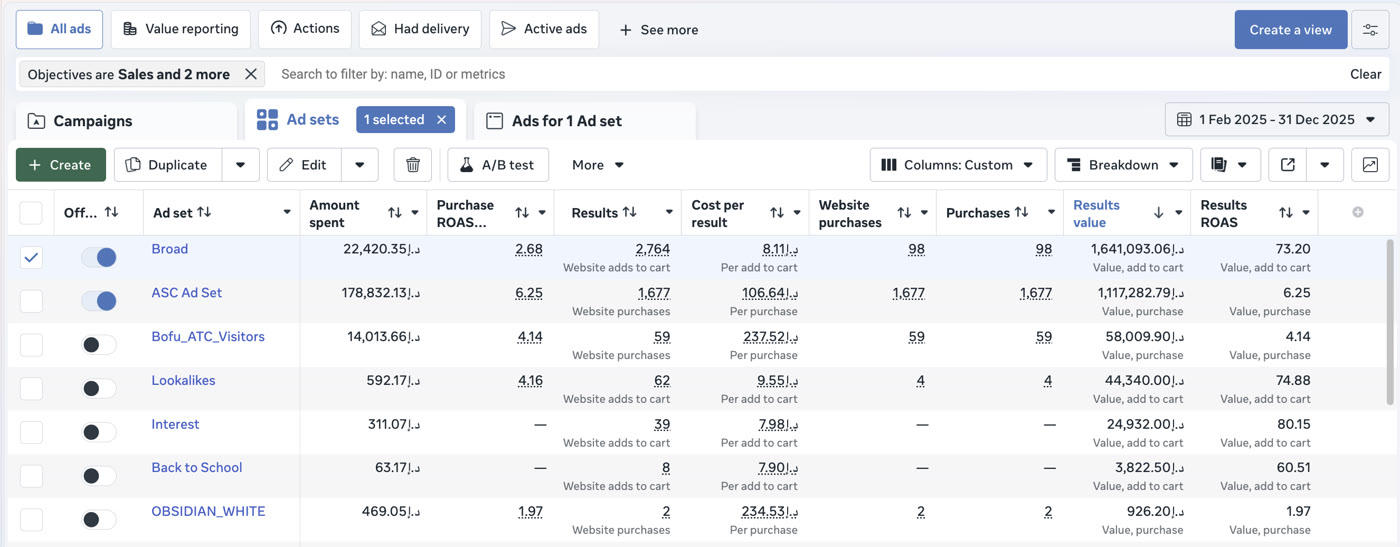1400x547 pixels.
Task: Sort by Results value descending arrow
Action: tap(1159, 213)
